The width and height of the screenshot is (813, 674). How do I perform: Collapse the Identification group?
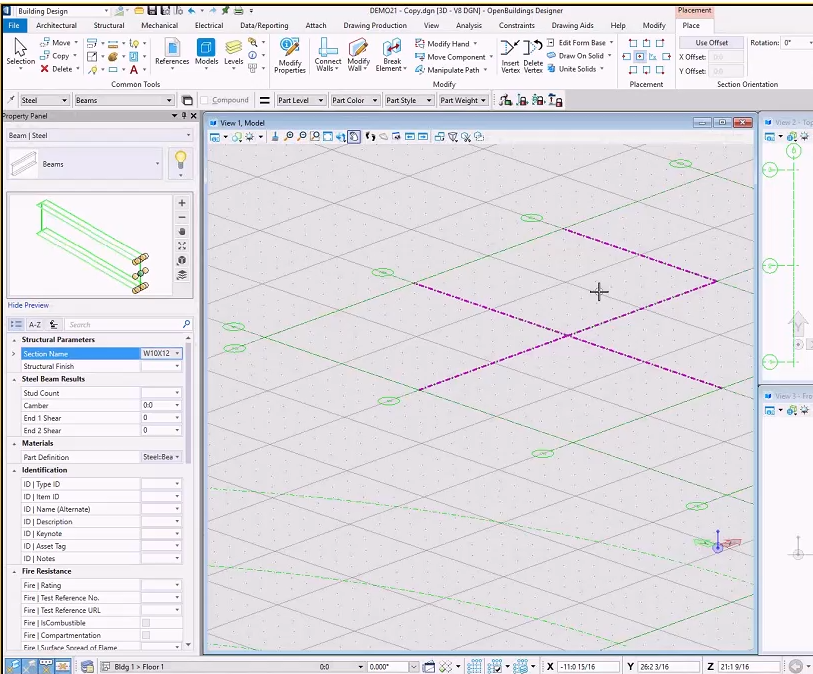(x=14, y=470)
